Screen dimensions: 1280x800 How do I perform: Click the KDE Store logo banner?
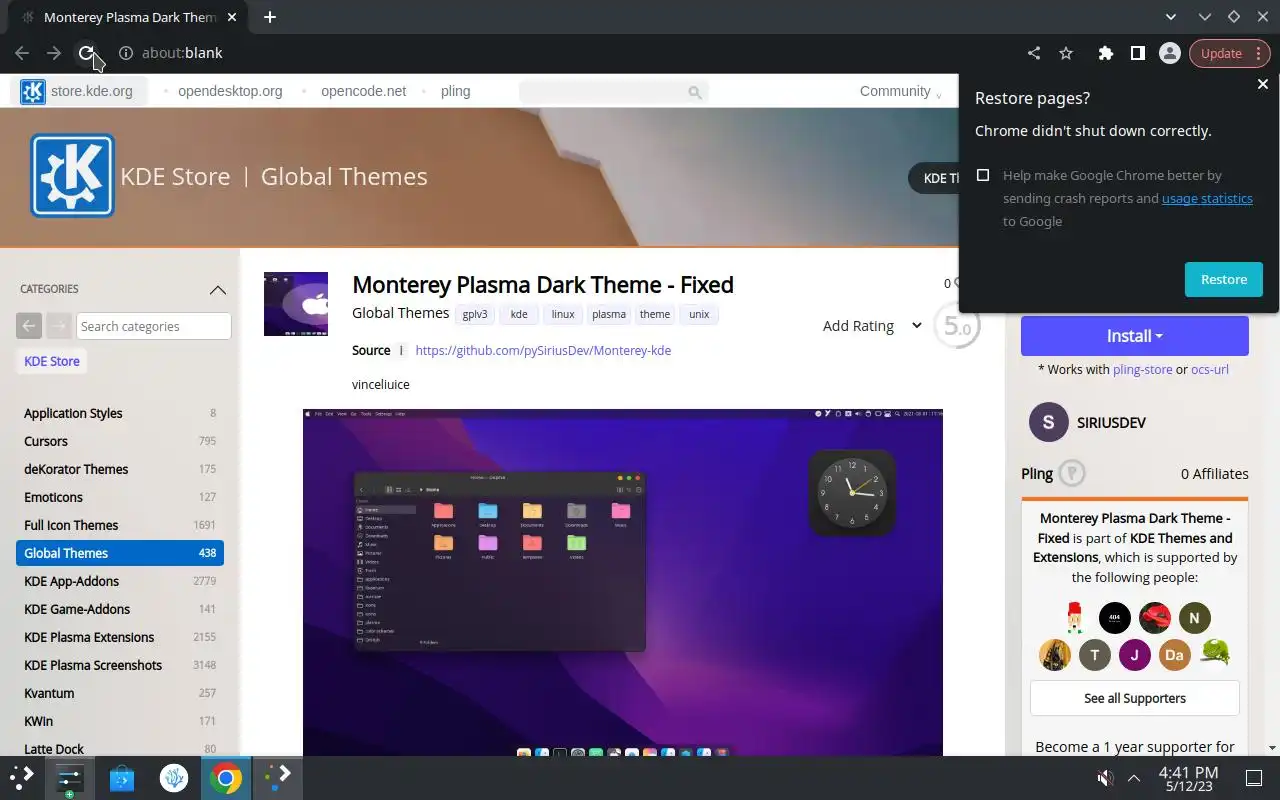coord(73,176)
